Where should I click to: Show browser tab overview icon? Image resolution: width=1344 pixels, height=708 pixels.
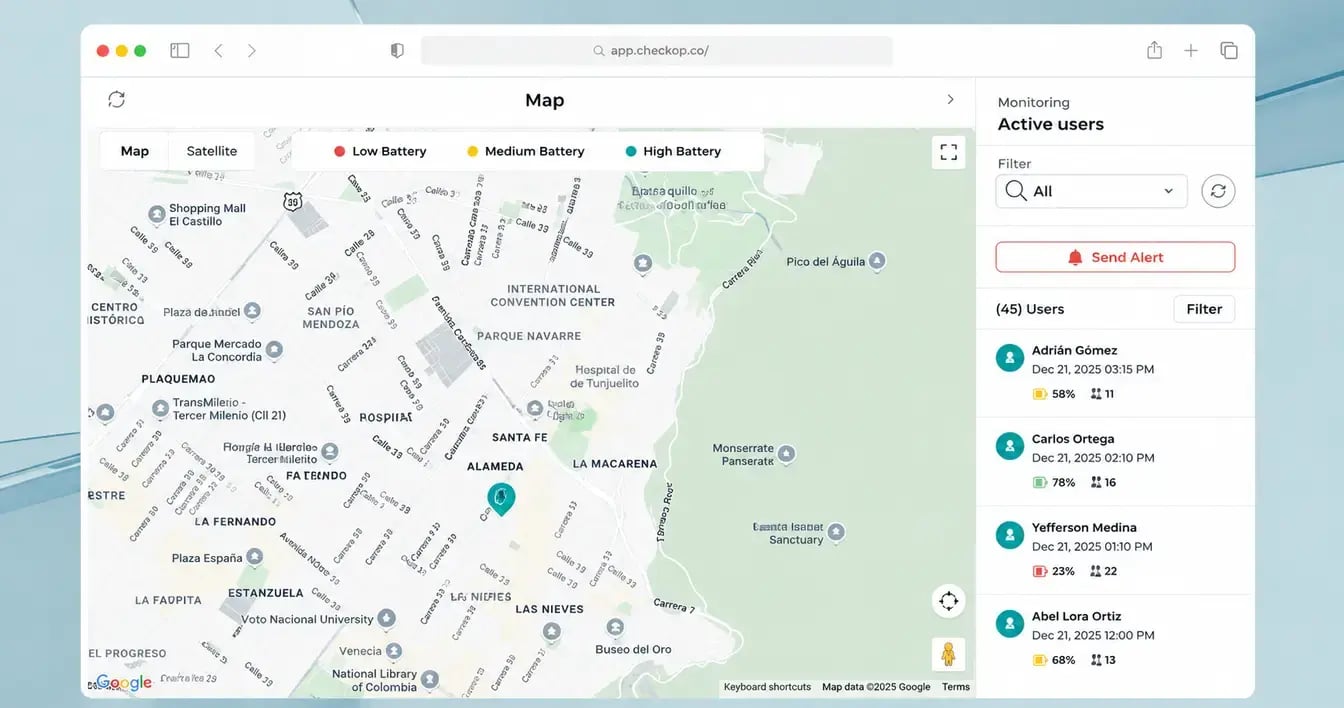pyautogui.click(x=1229, y=50)
